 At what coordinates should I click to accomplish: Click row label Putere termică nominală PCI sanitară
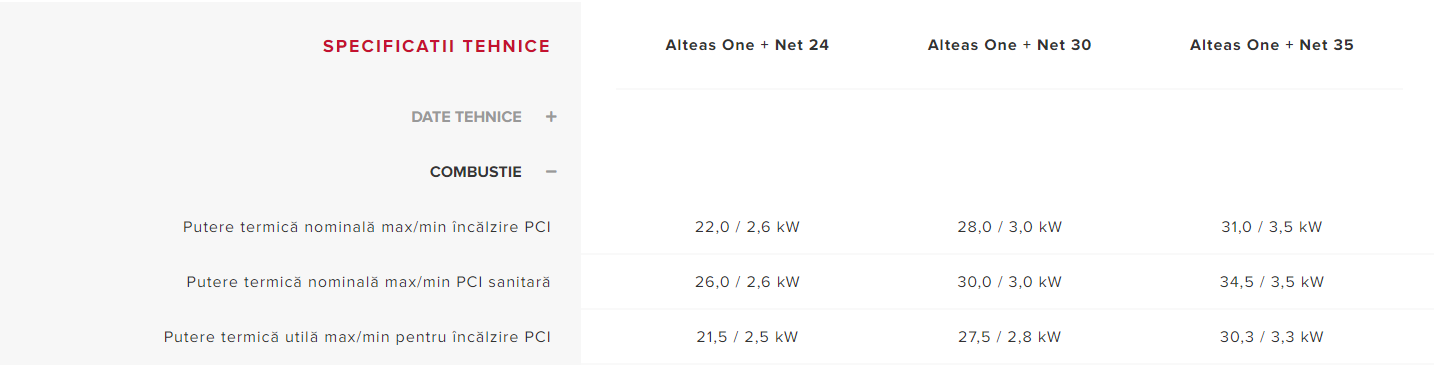(x=369, y=282)
